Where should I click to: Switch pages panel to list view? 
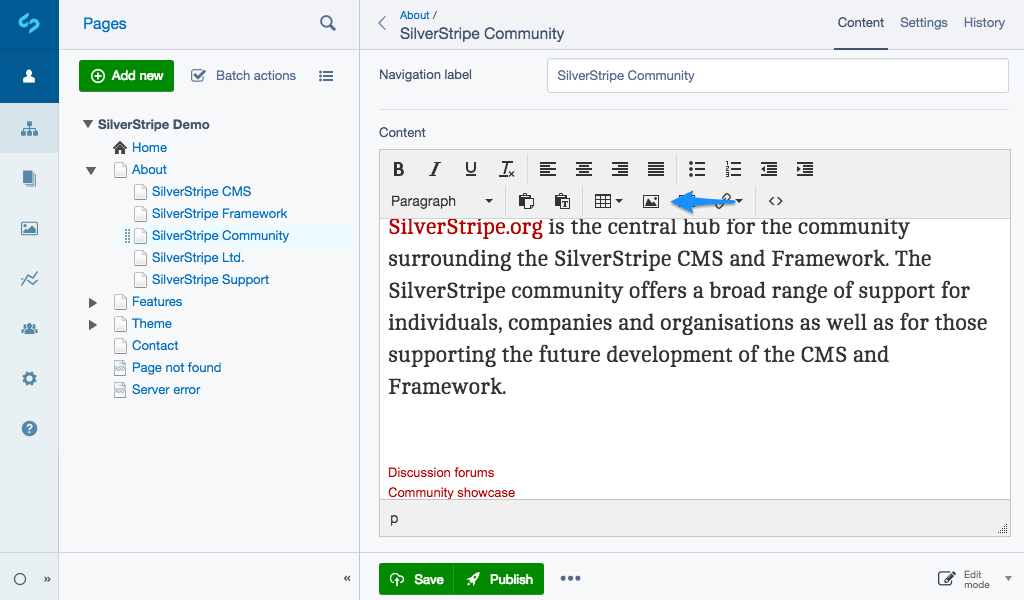[326, 75]
